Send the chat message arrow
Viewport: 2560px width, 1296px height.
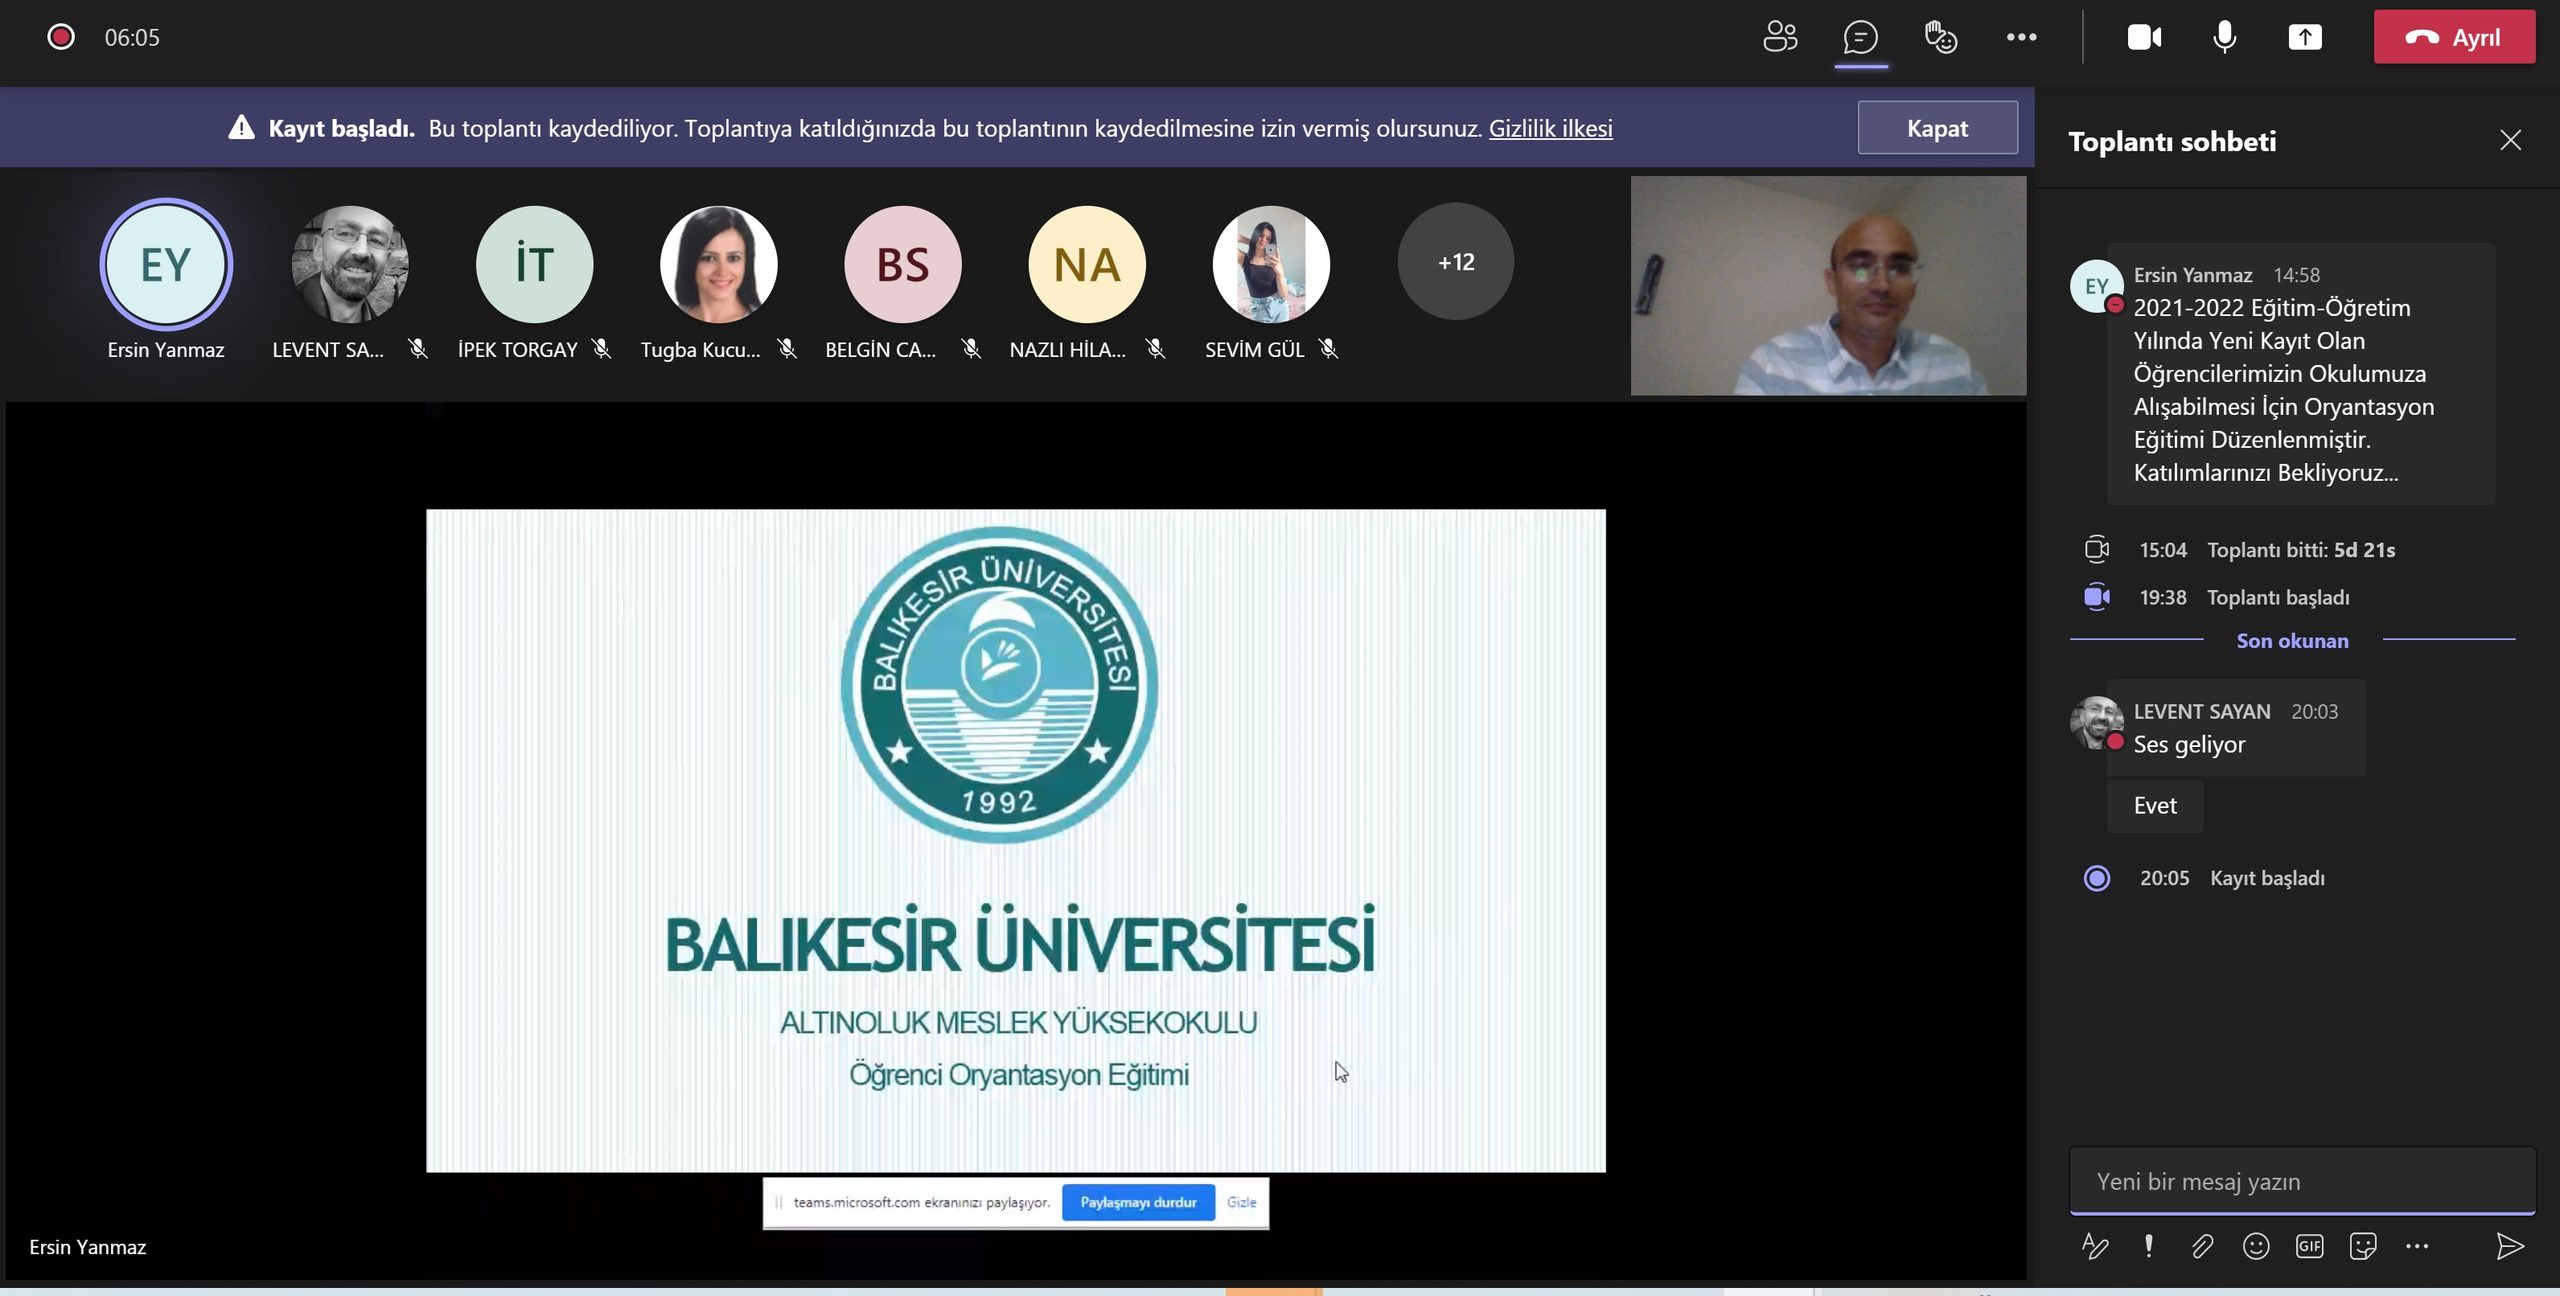[2510, 1246]
